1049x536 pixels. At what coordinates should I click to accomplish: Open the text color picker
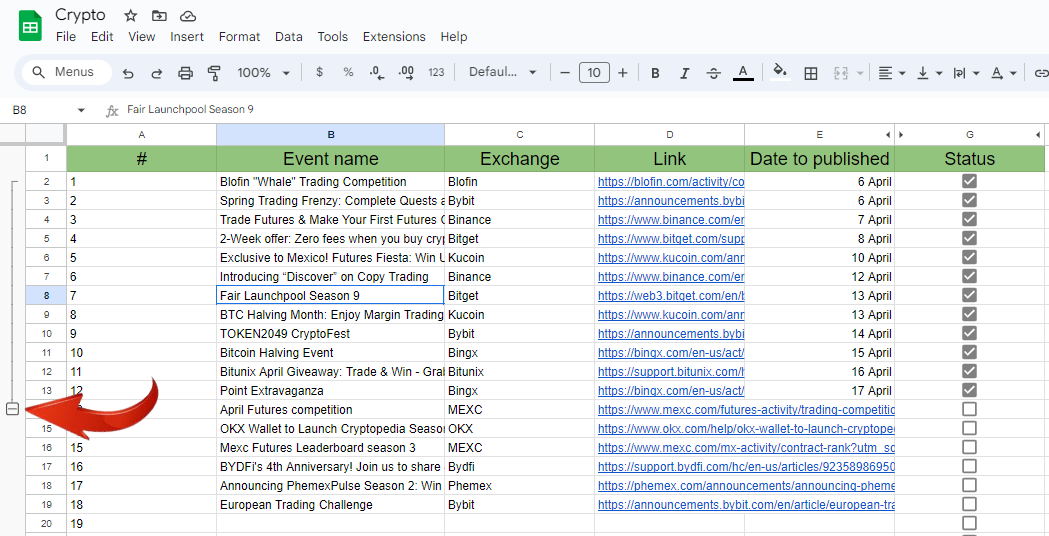point(743,72)
